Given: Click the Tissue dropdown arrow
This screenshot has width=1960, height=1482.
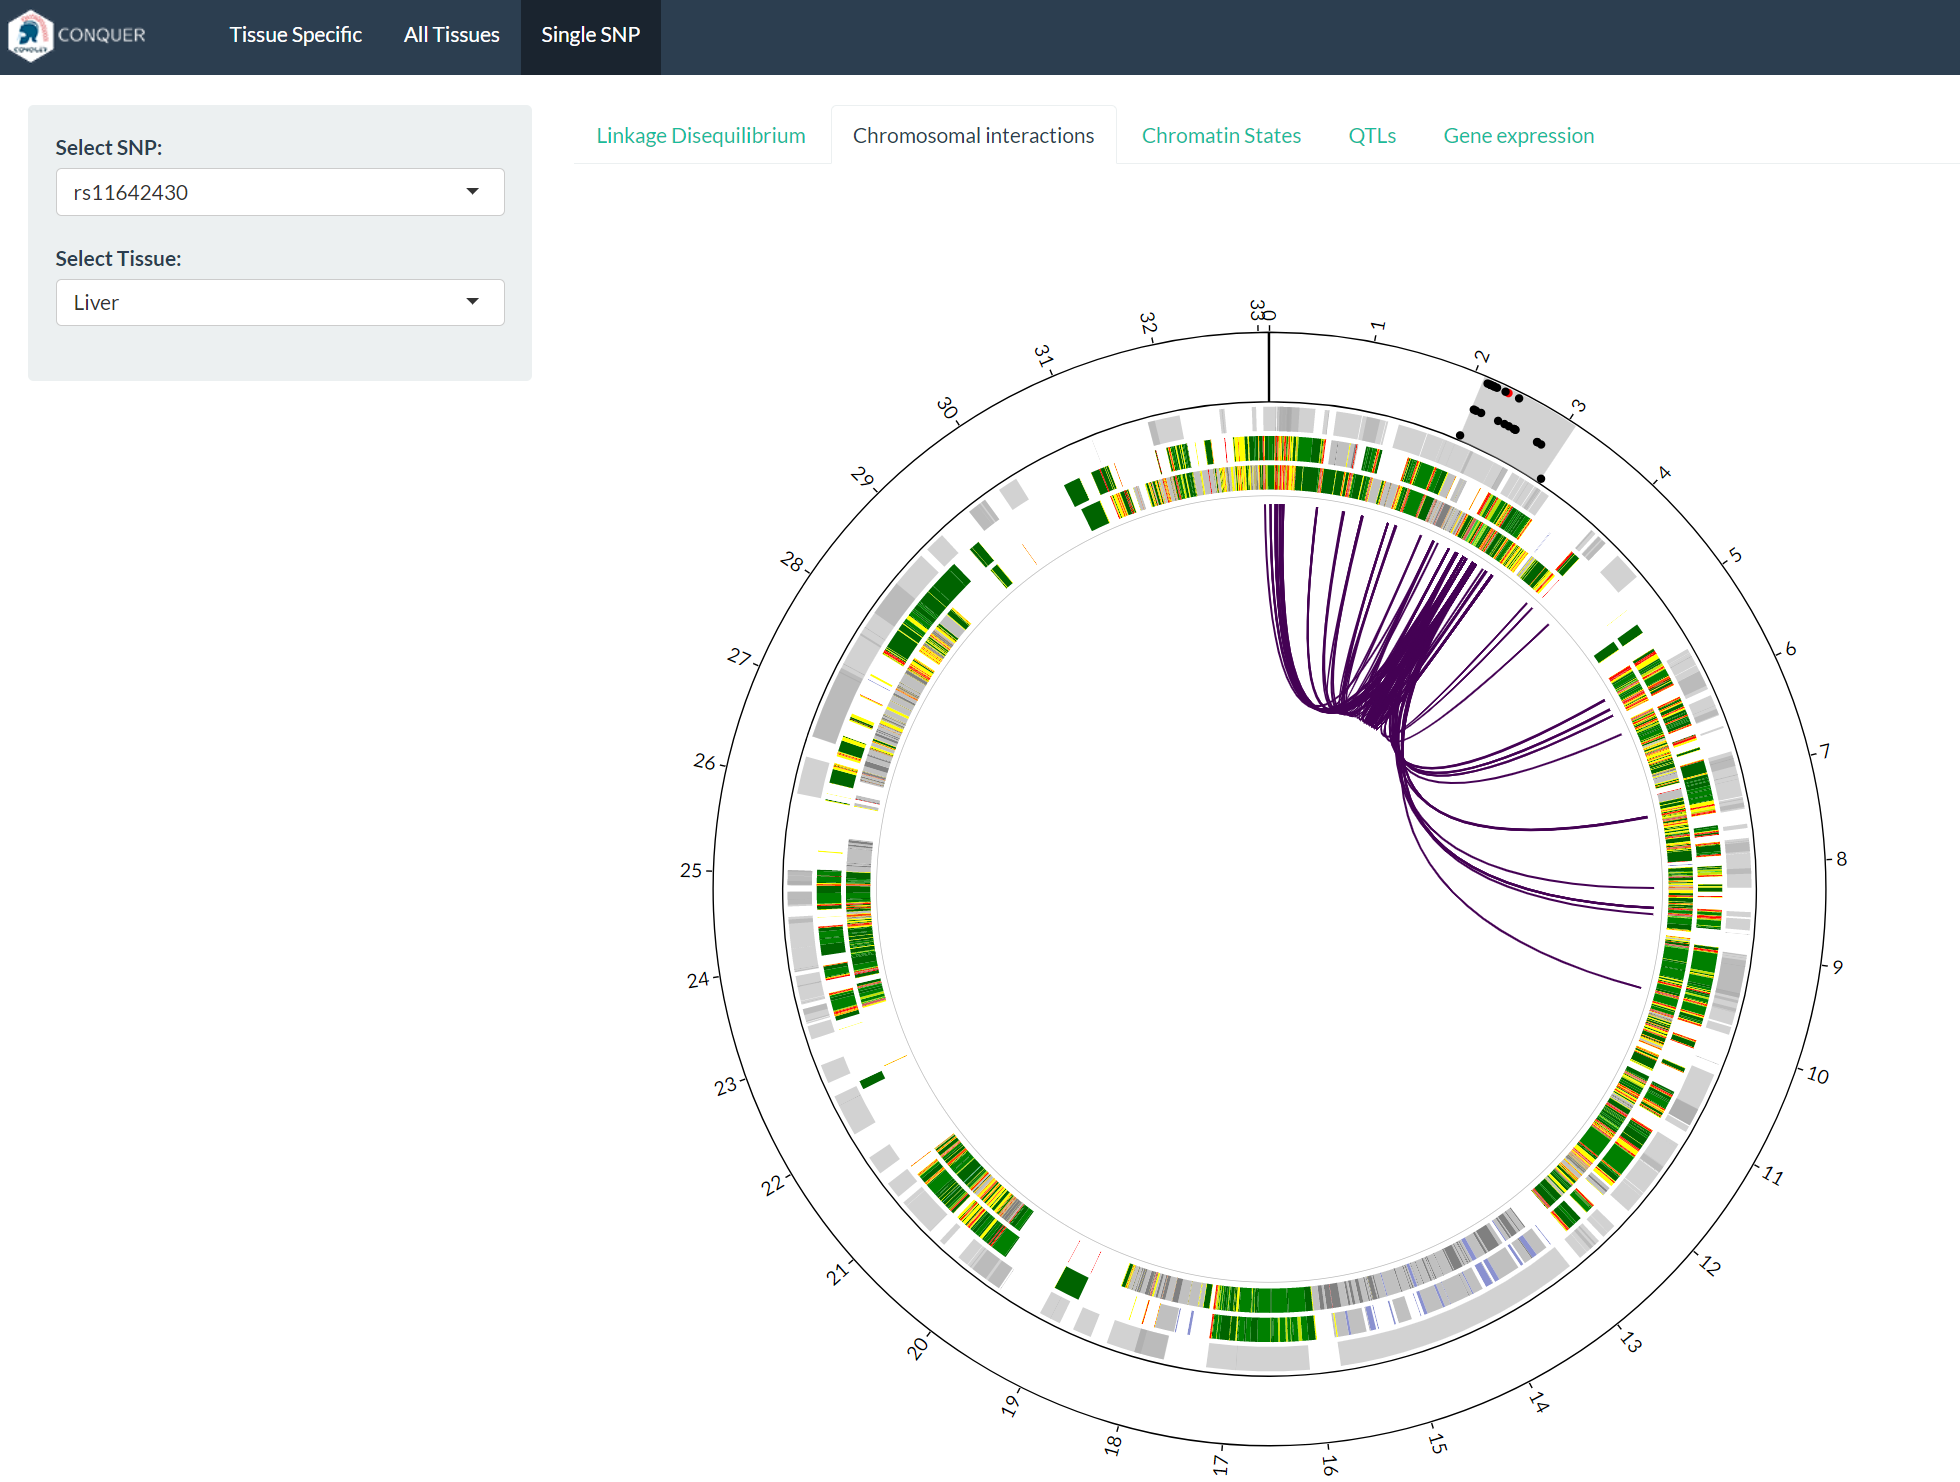Looking at the screenshot, I should pyautogui.click(x=472, y=301).
